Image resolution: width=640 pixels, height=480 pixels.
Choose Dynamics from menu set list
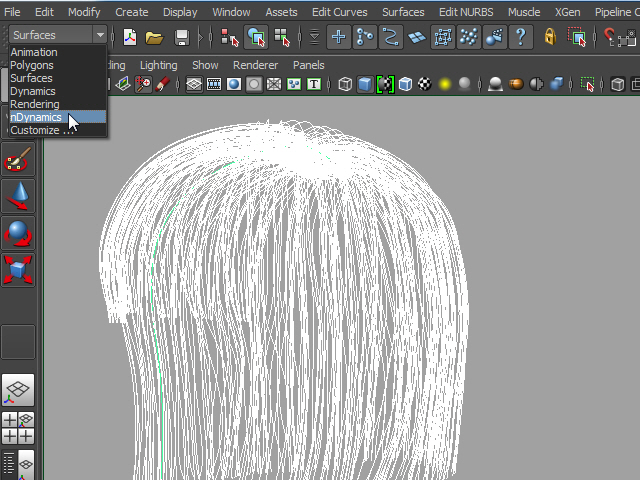[x=33, y=91]
